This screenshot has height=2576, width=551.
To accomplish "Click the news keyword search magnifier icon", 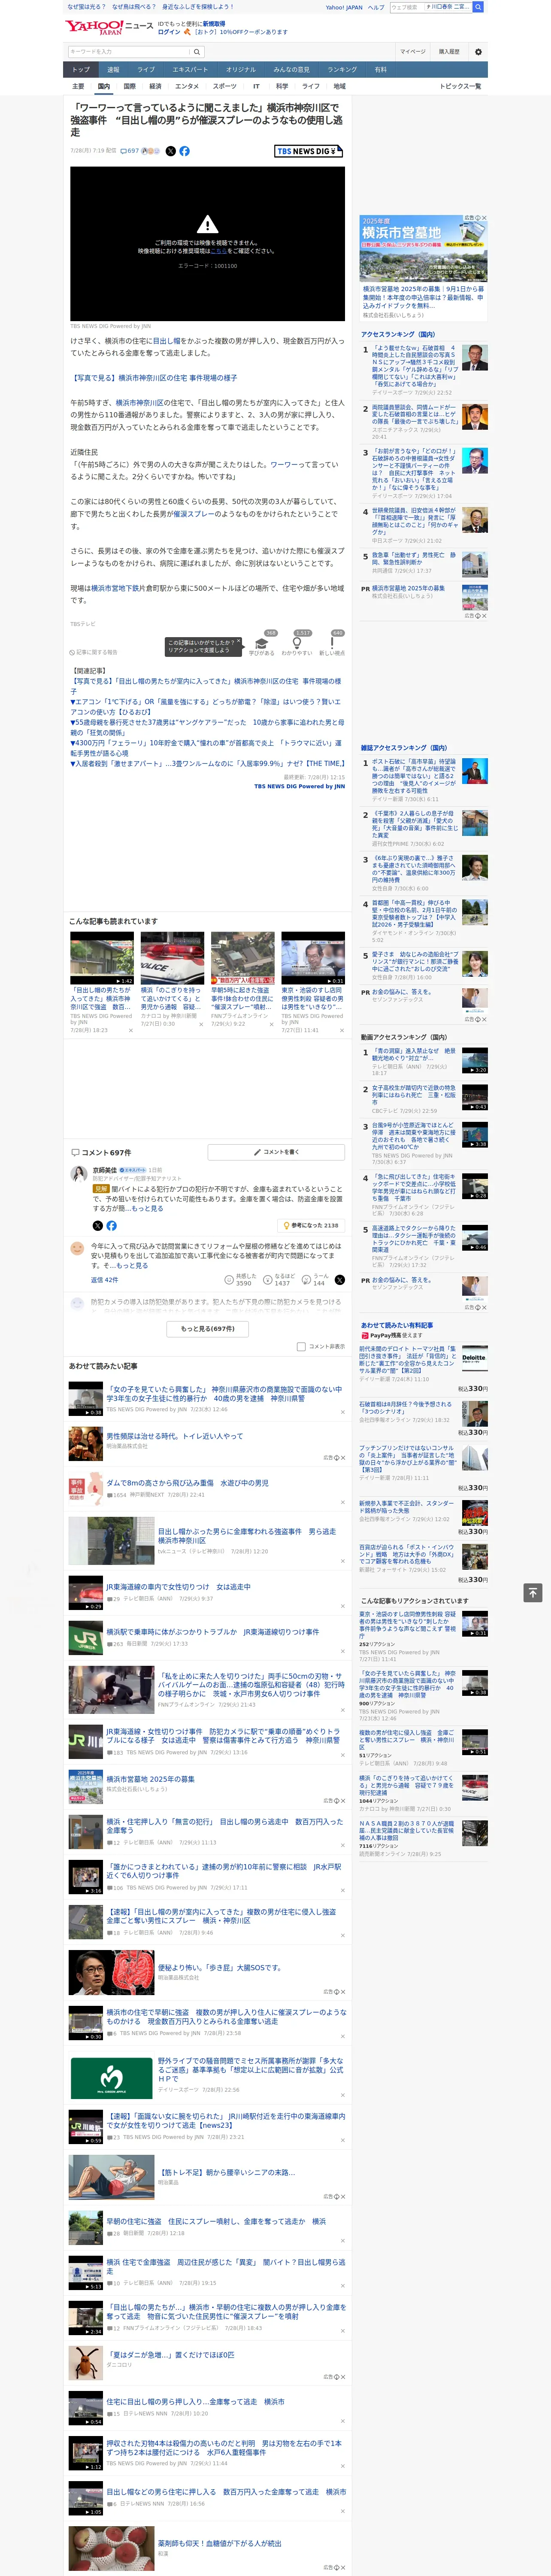I will coord(197,52).
